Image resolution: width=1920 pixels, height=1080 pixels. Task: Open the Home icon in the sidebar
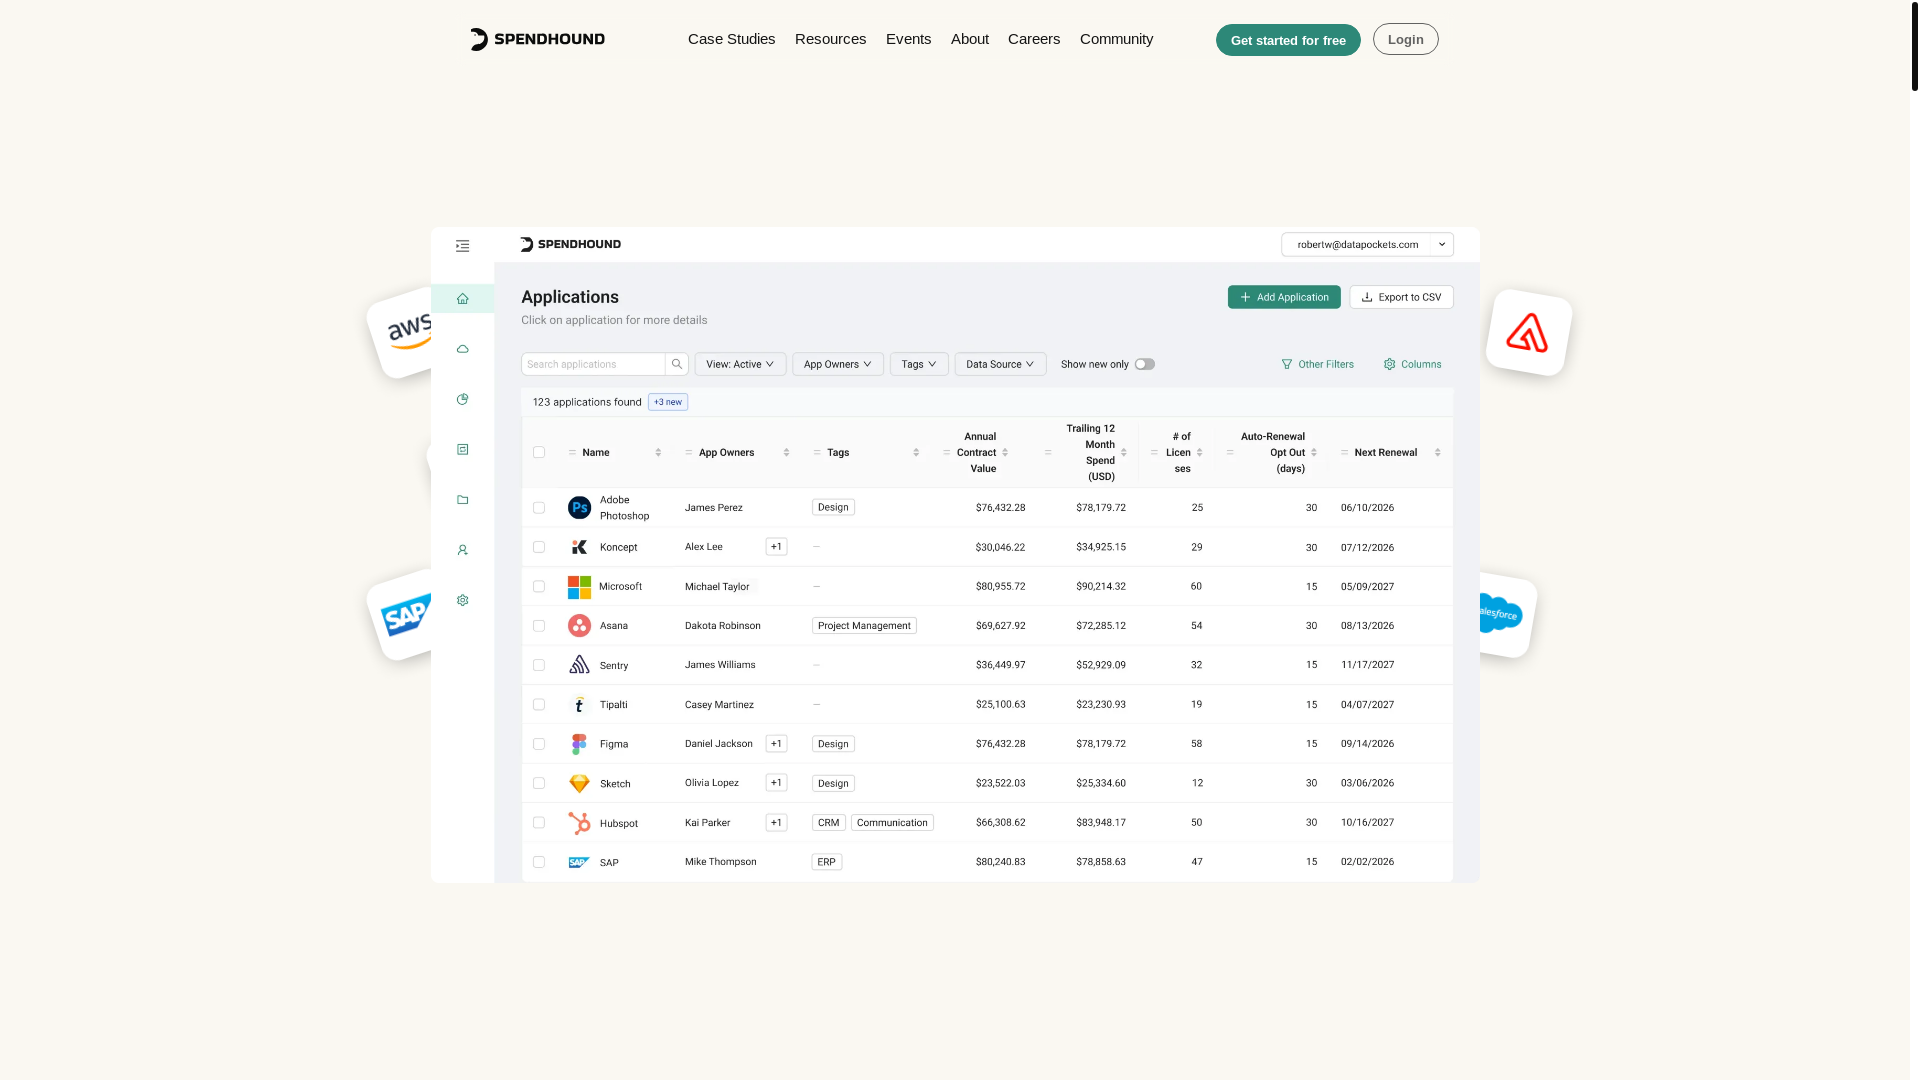click(x=462, y=299)
